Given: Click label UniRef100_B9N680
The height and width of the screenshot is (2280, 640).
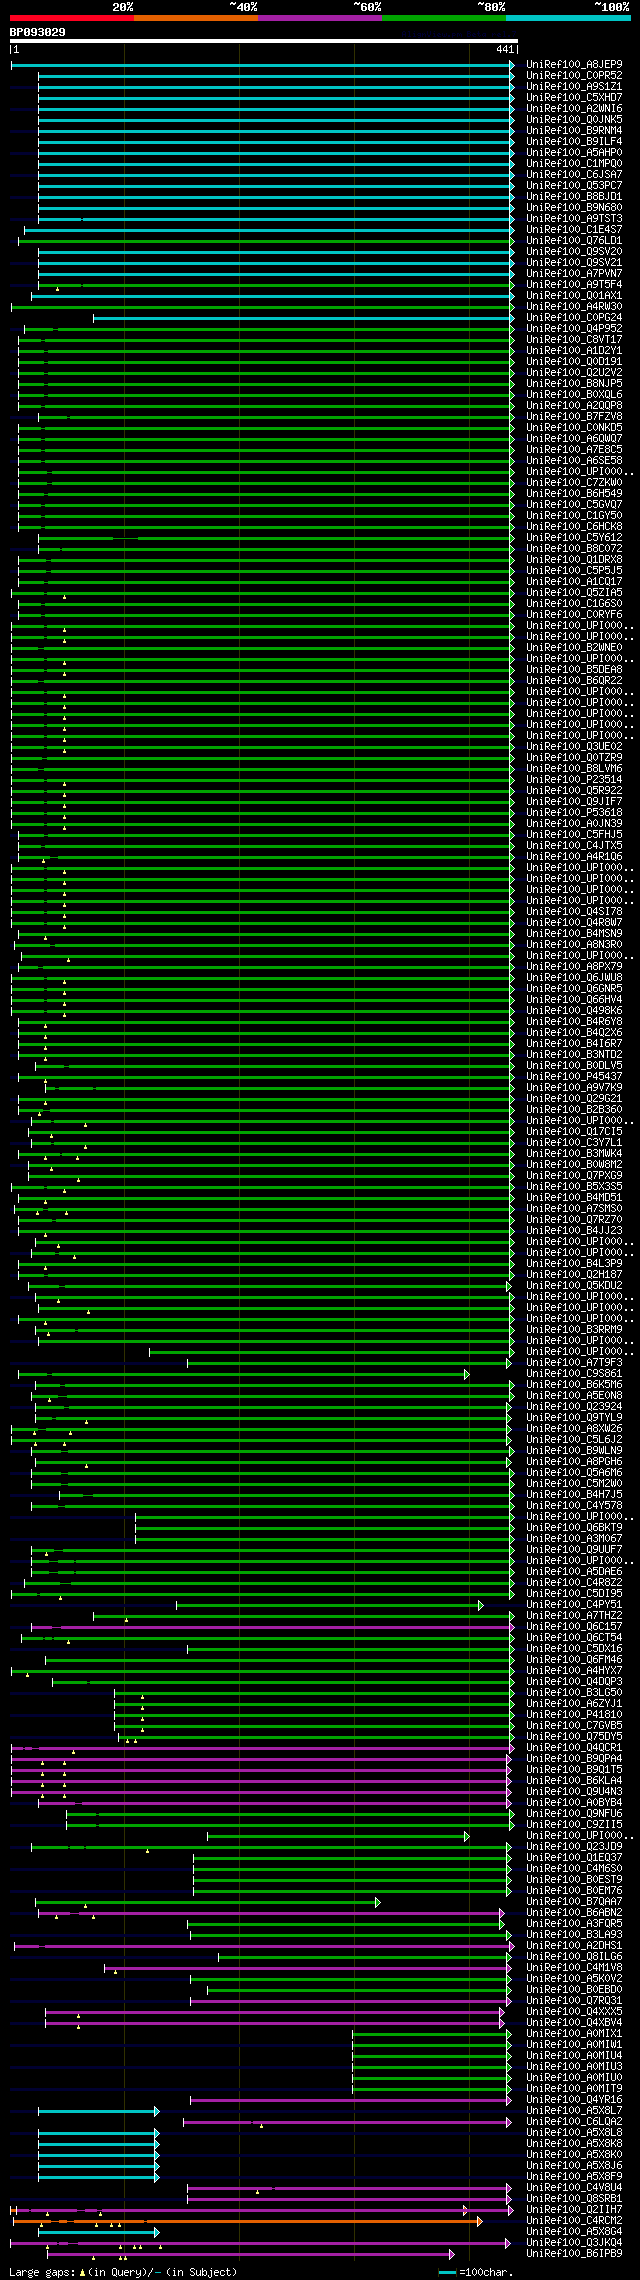Looking at the screenshot, I should 574,208.
